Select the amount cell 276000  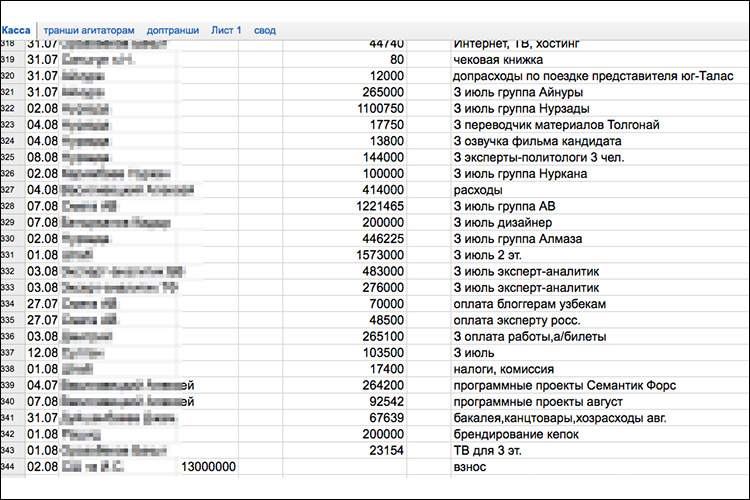(344, 288)
